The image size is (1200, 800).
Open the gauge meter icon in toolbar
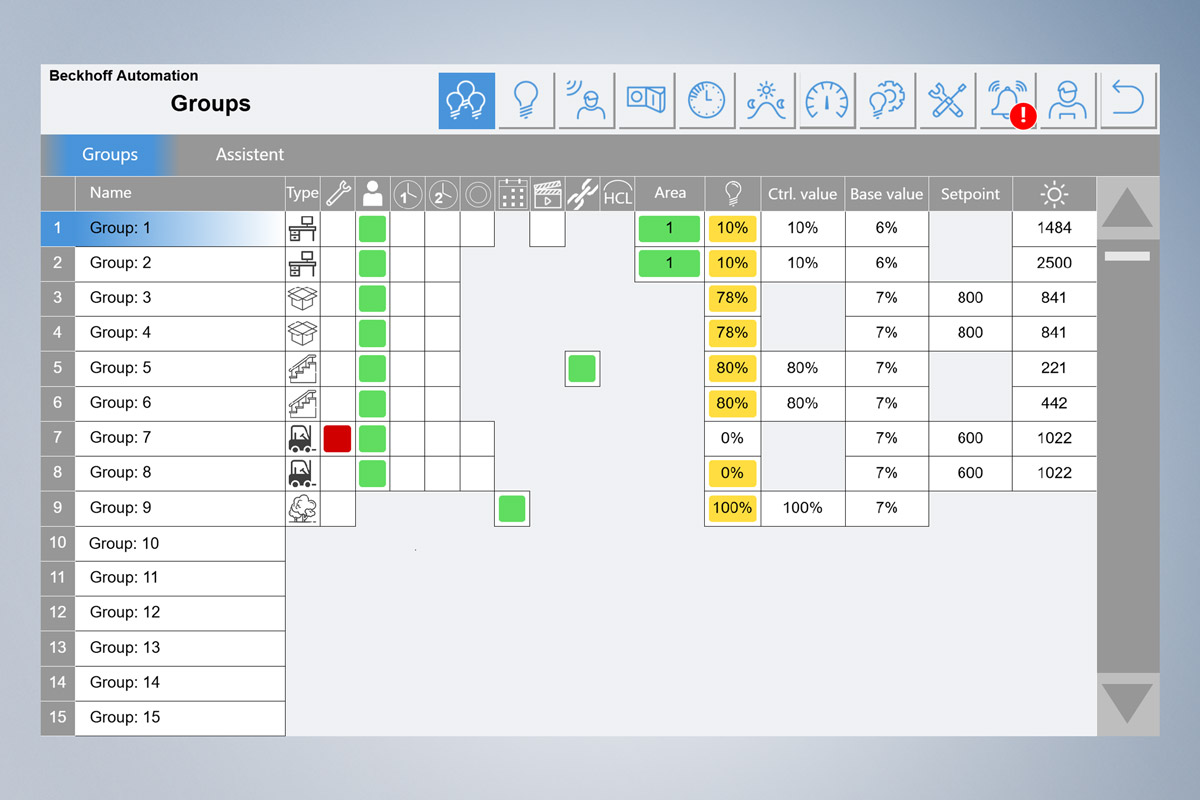point(827,100)
